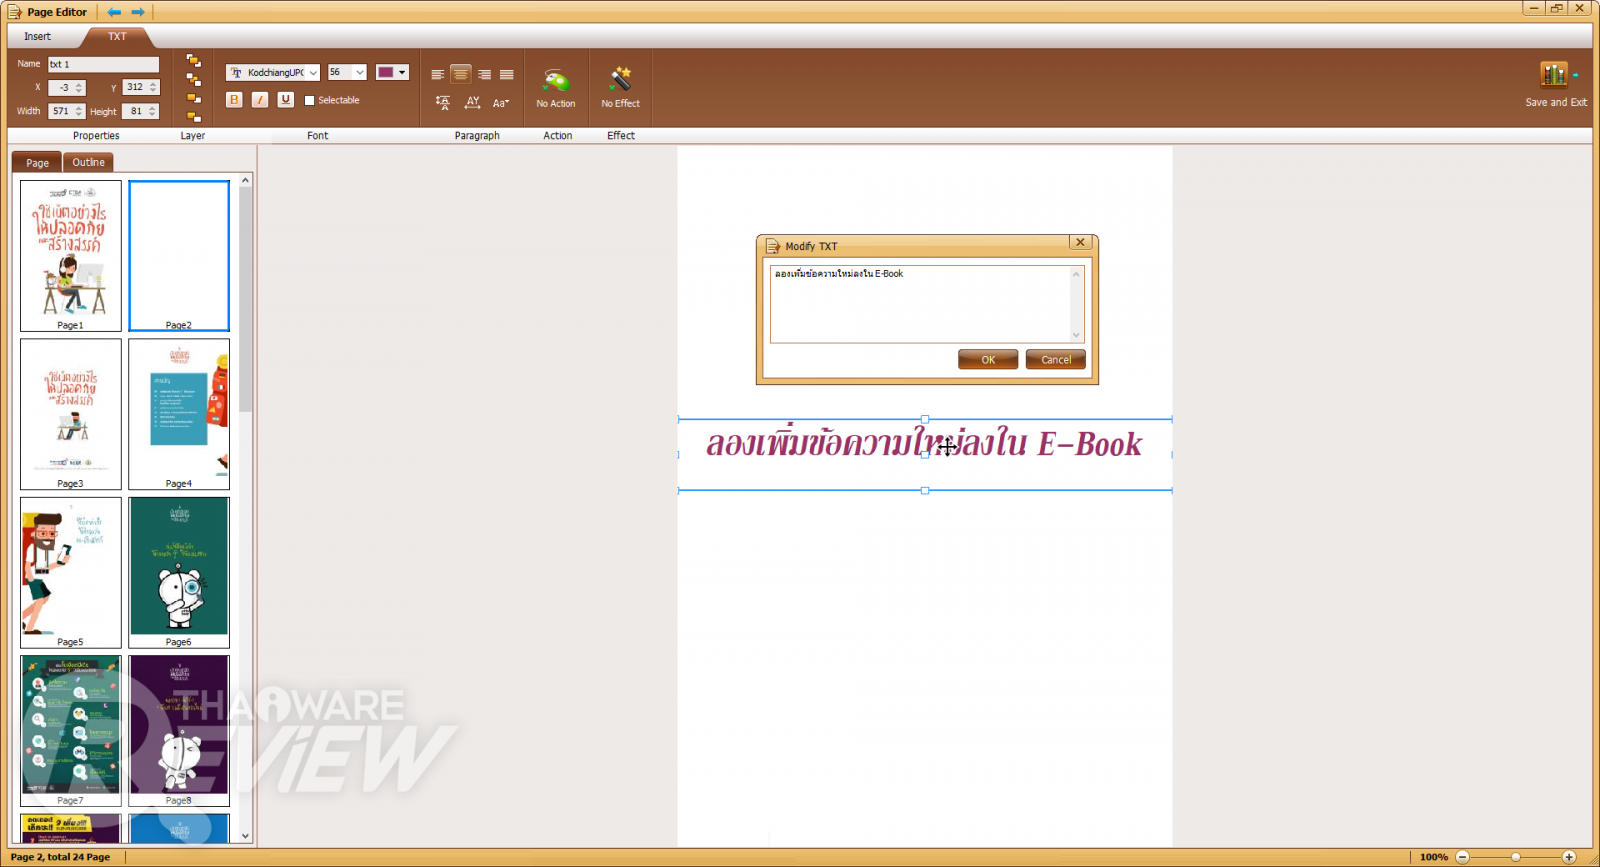Toggle bold formatting
This screenshot has width=1600, height=867.
tap(234, 100)
